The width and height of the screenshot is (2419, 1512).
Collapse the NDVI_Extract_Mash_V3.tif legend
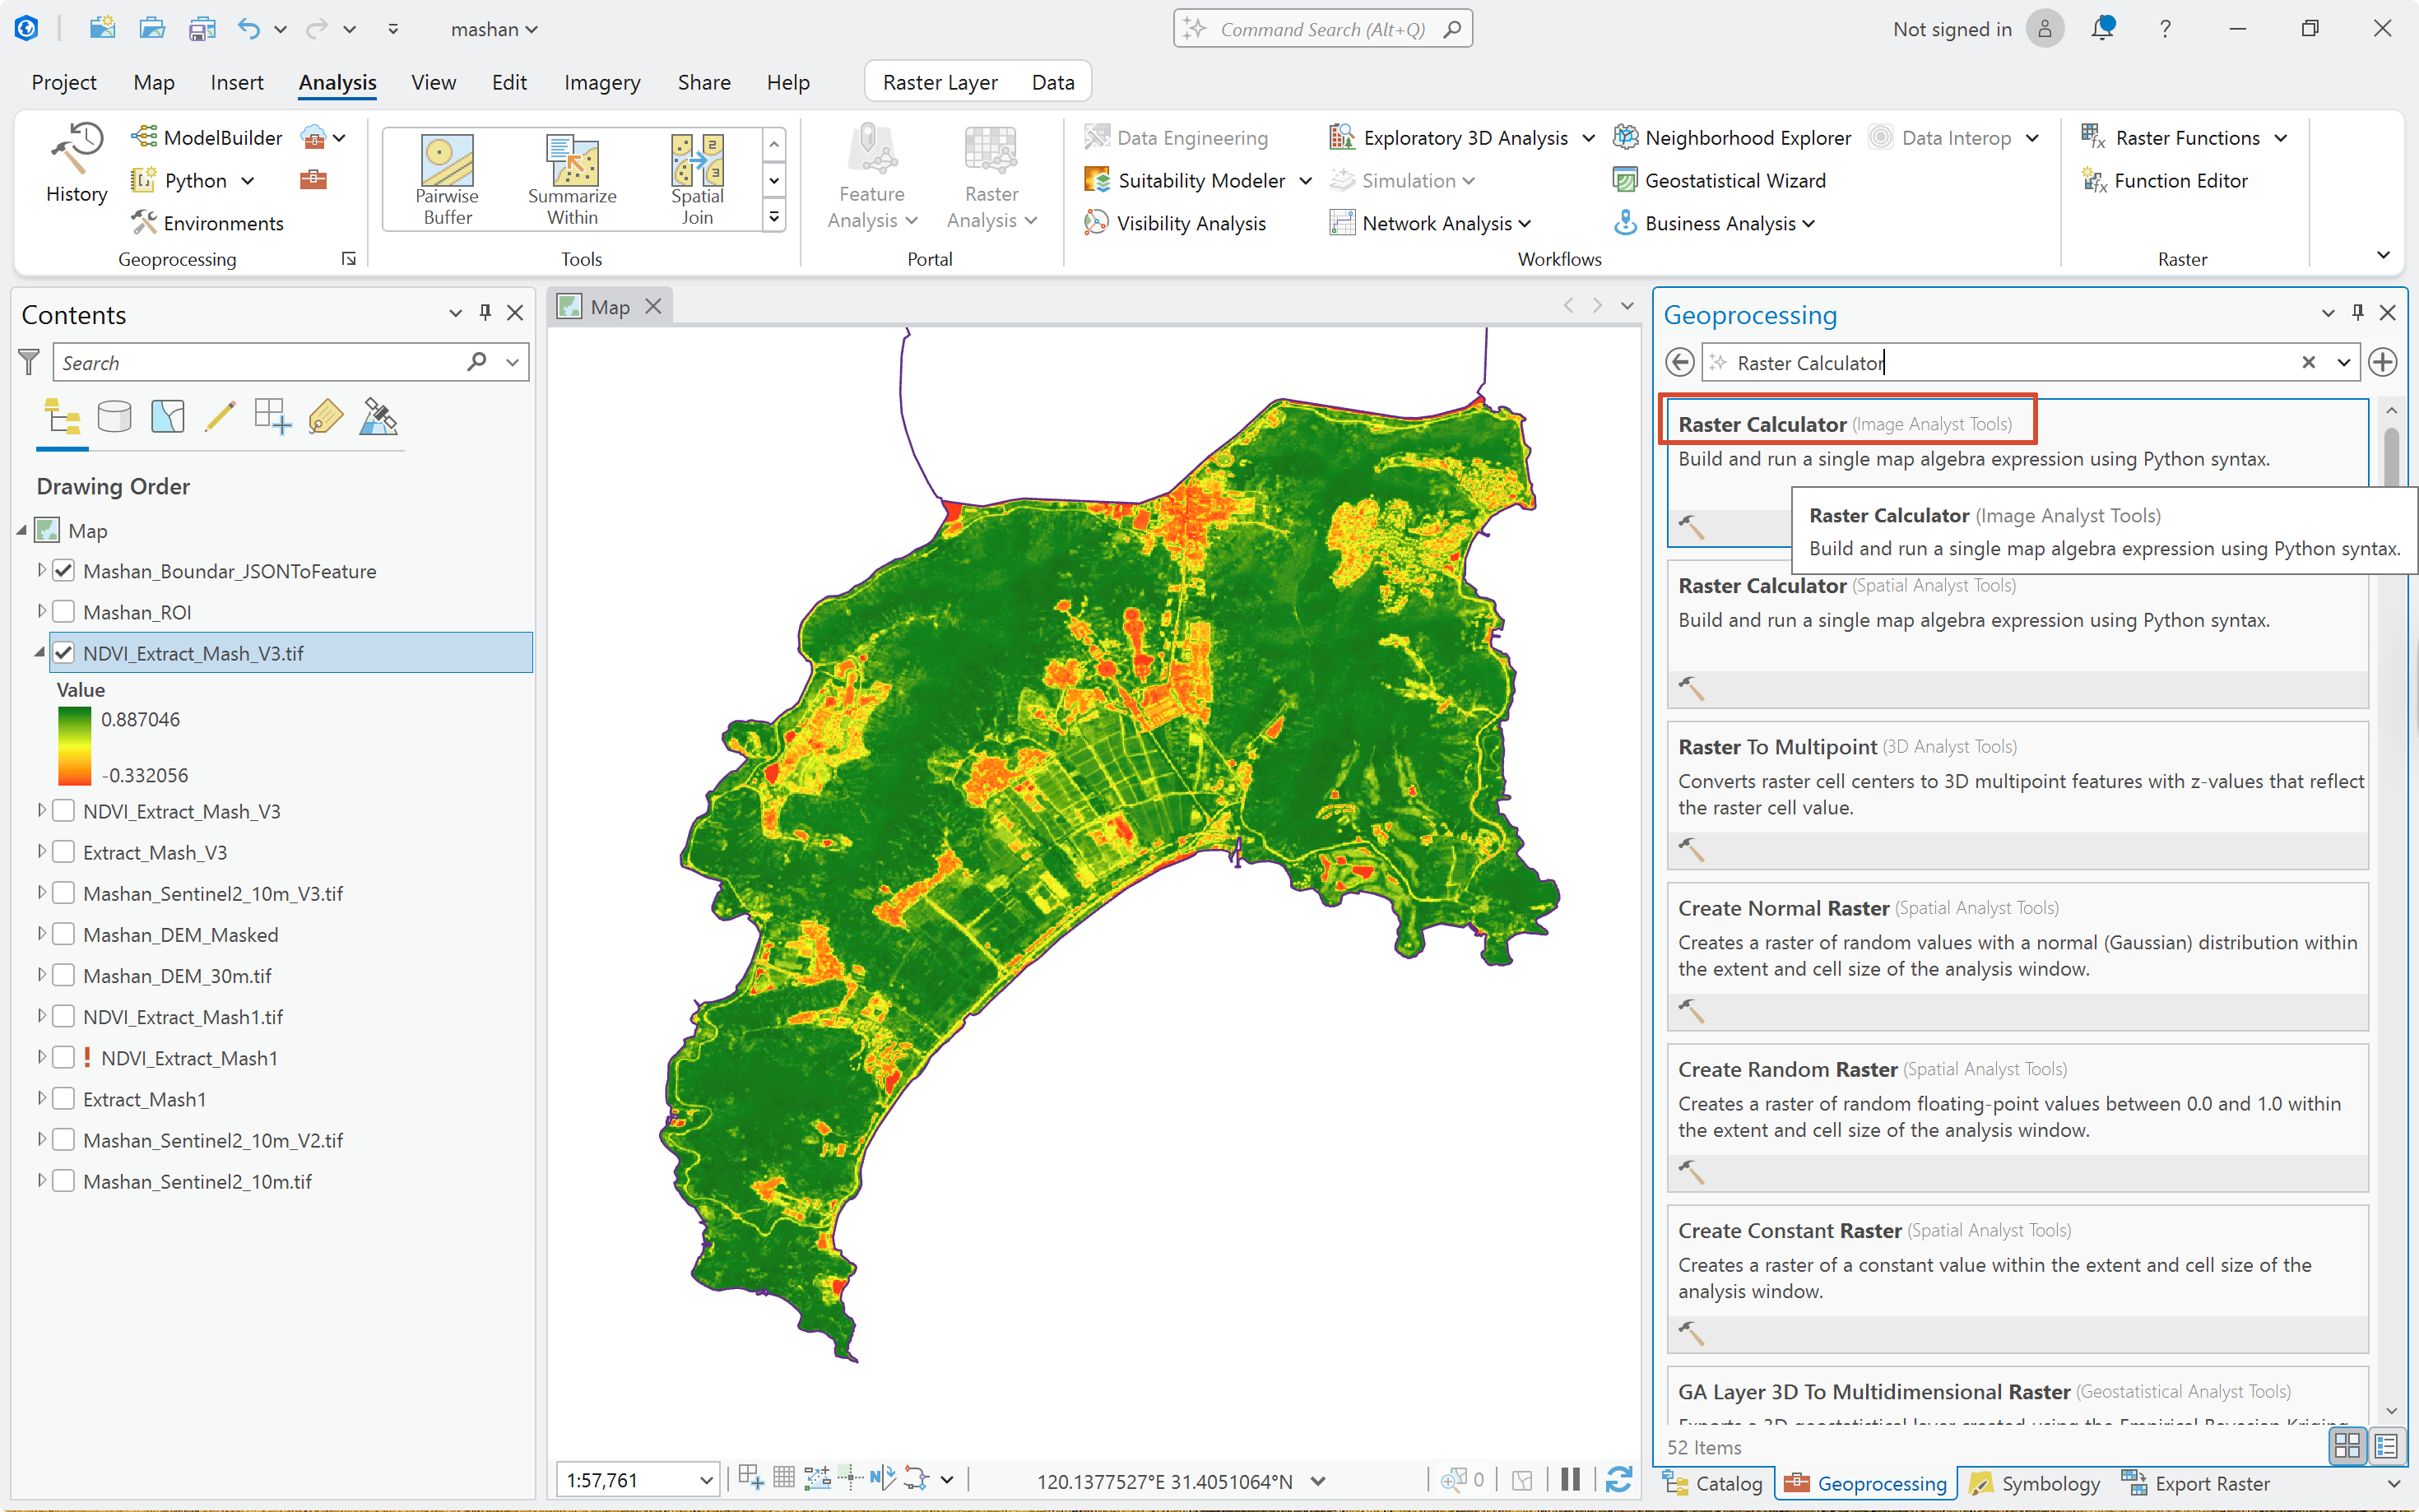click(x=40, y=653)
